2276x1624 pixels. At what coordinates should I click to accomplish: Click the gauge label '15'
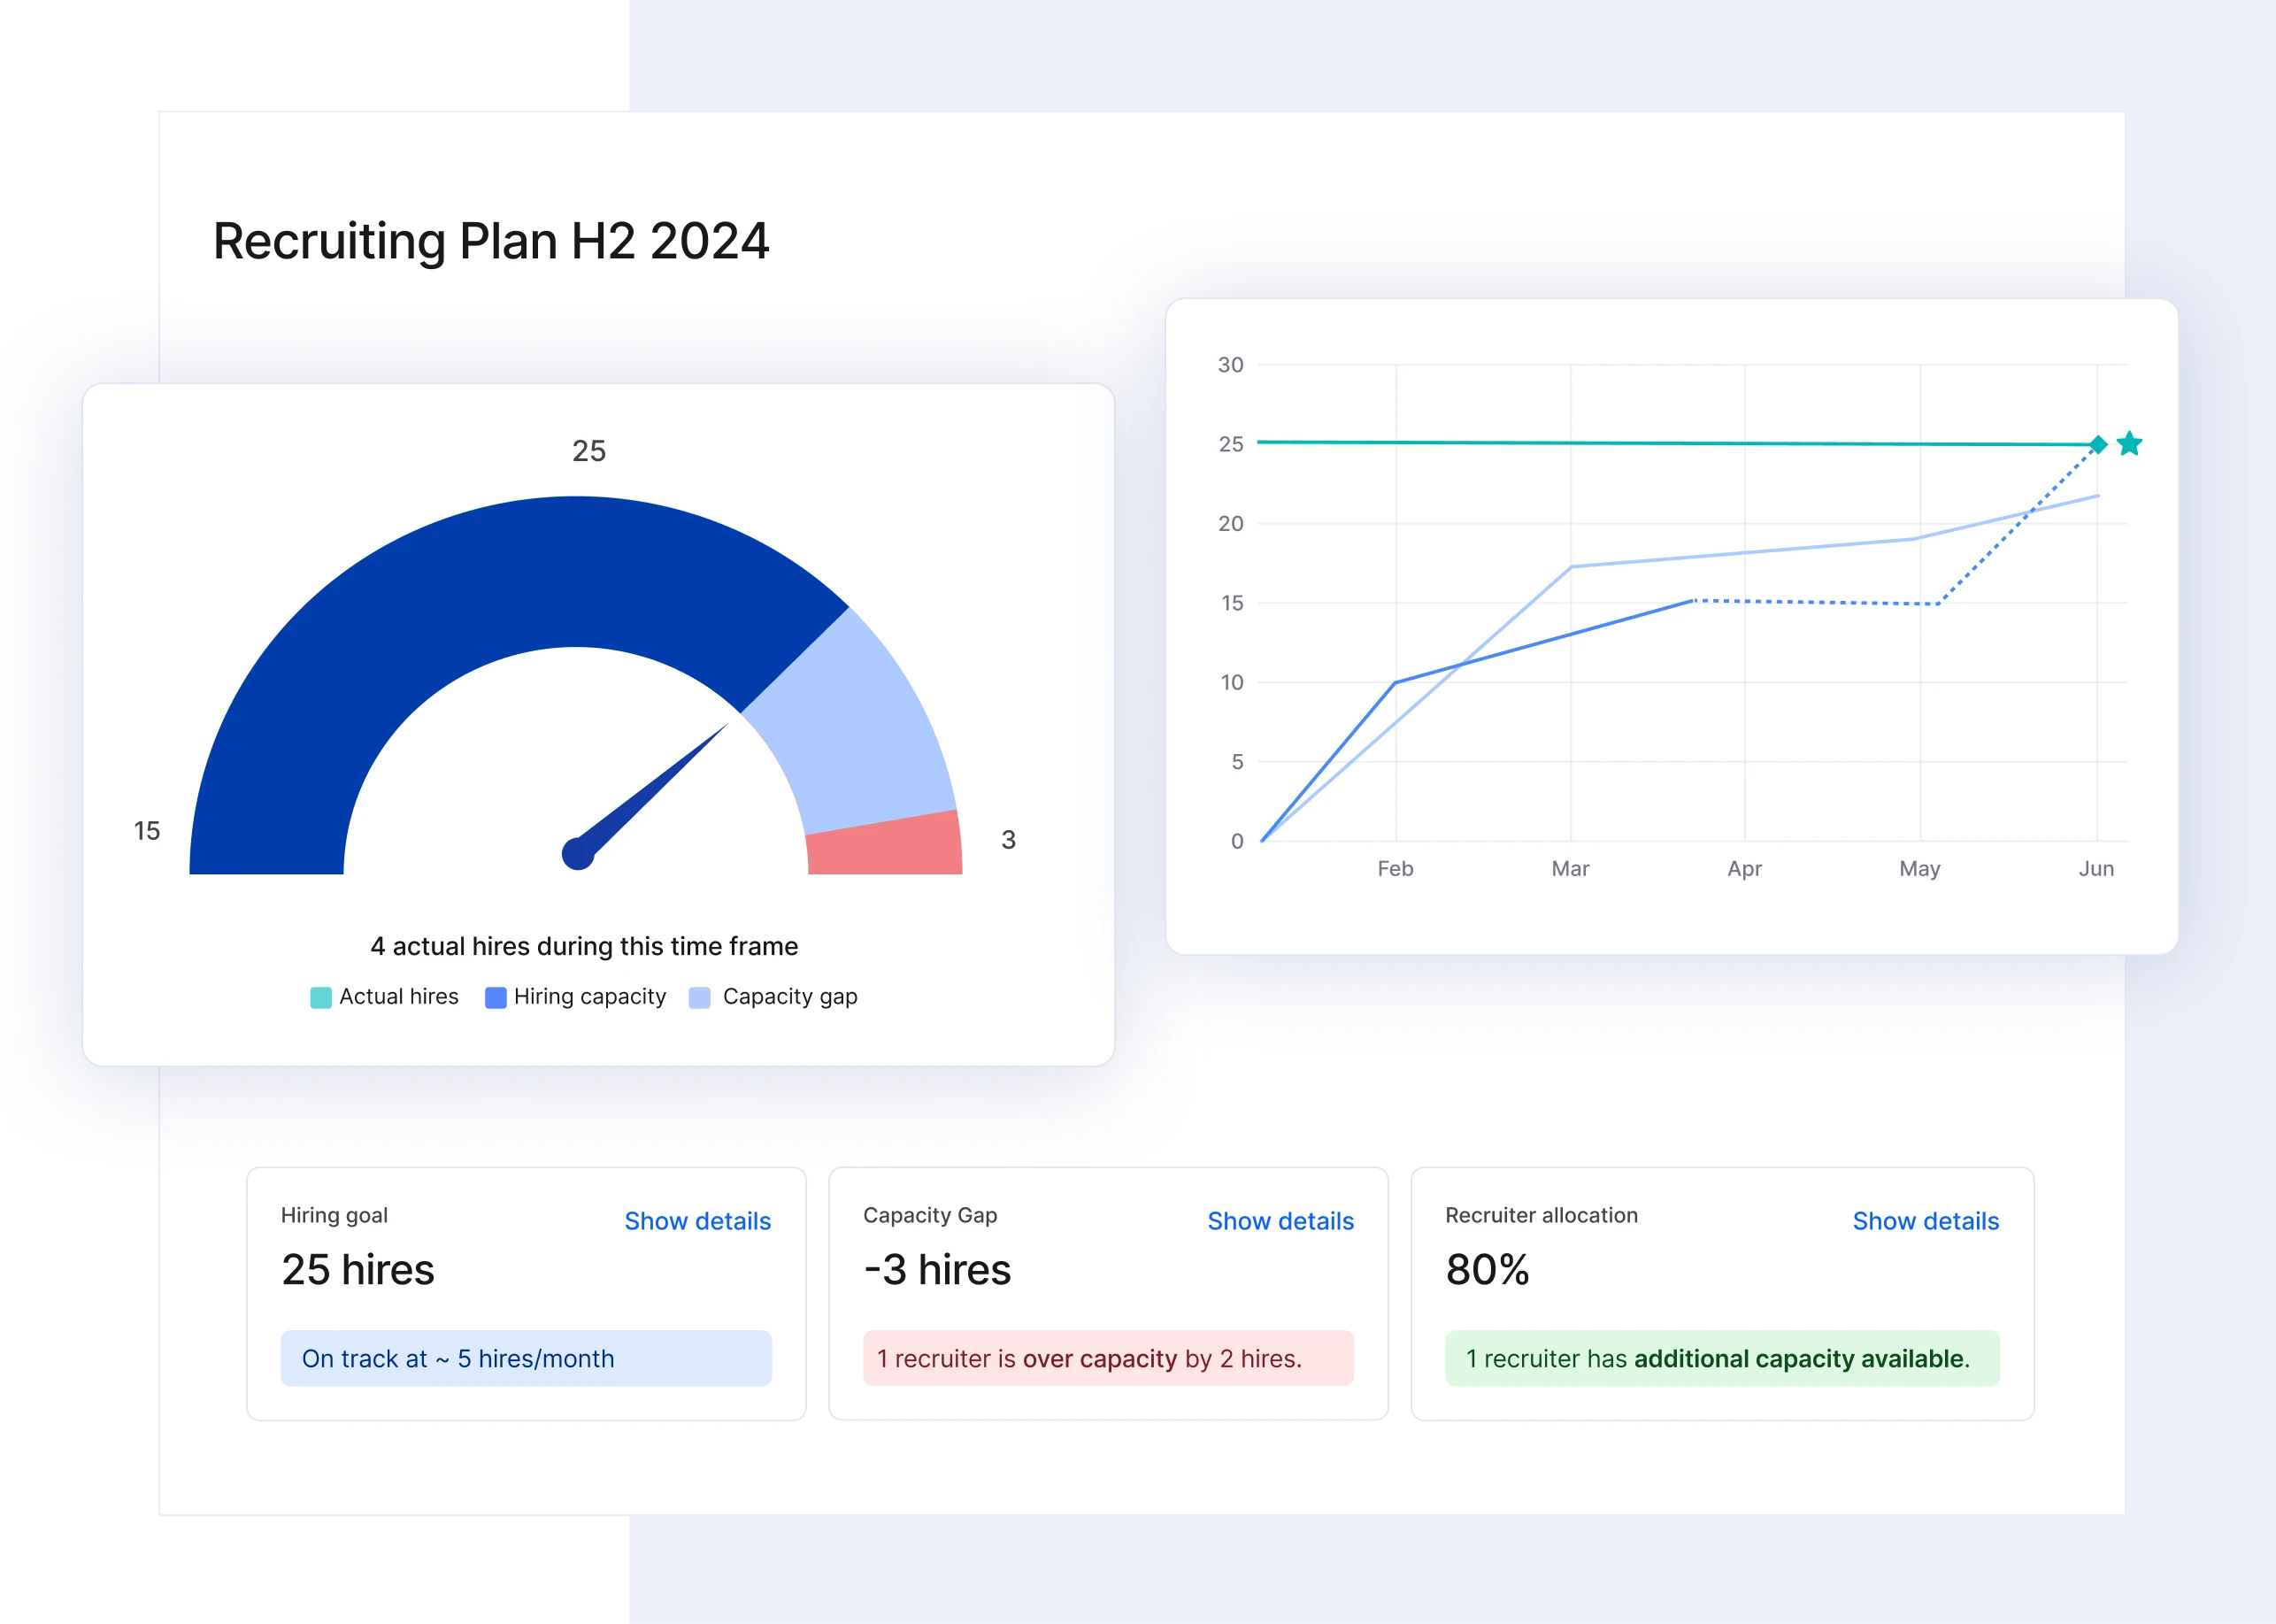(147, 831)
